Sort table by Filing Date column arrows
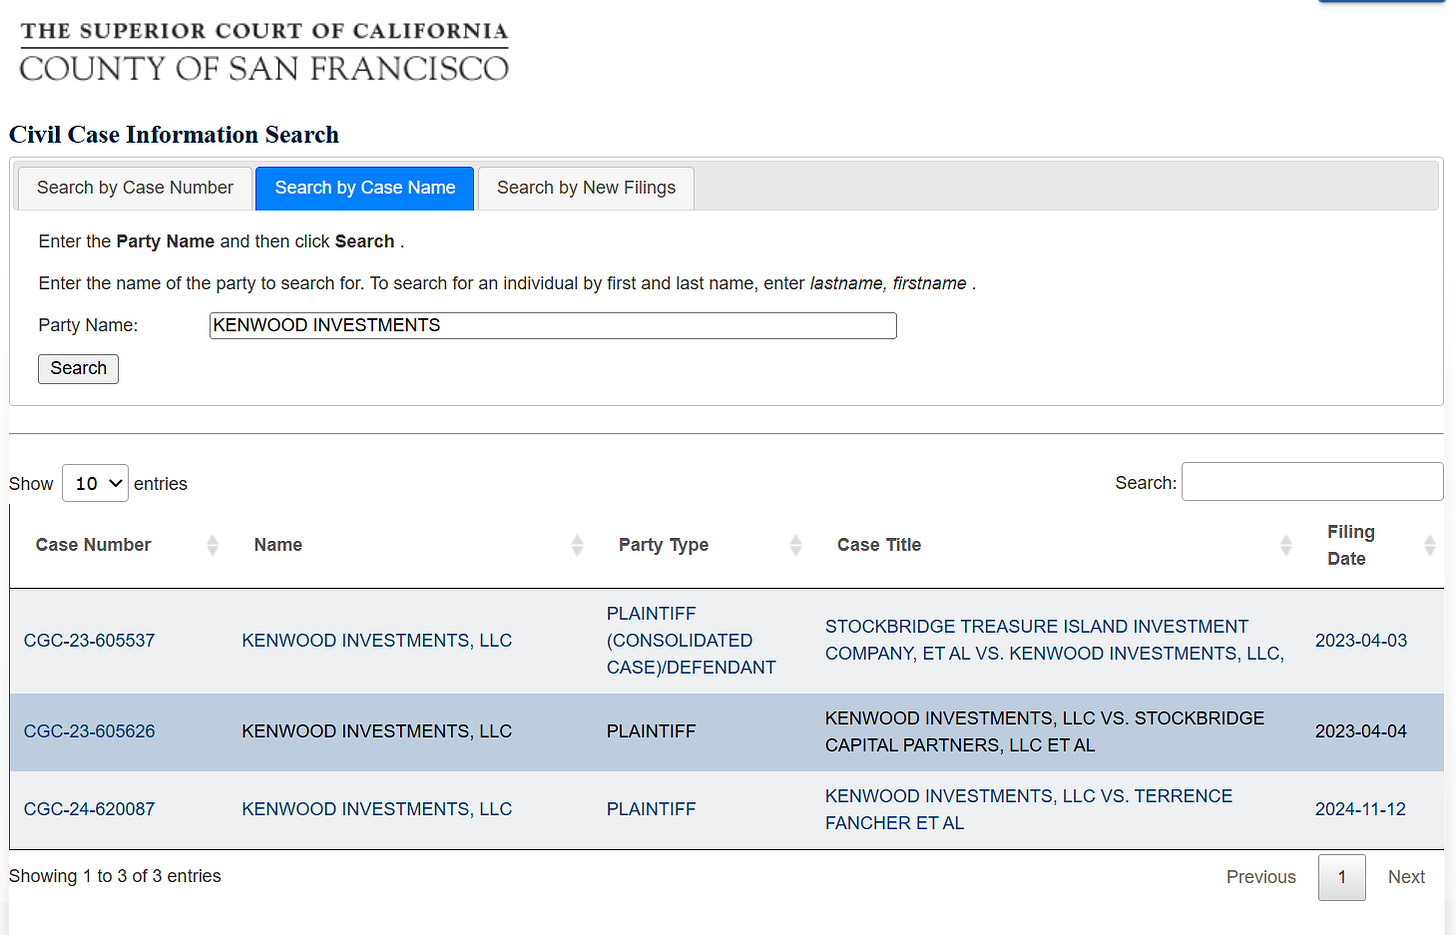 click(x=1430, y=545)
